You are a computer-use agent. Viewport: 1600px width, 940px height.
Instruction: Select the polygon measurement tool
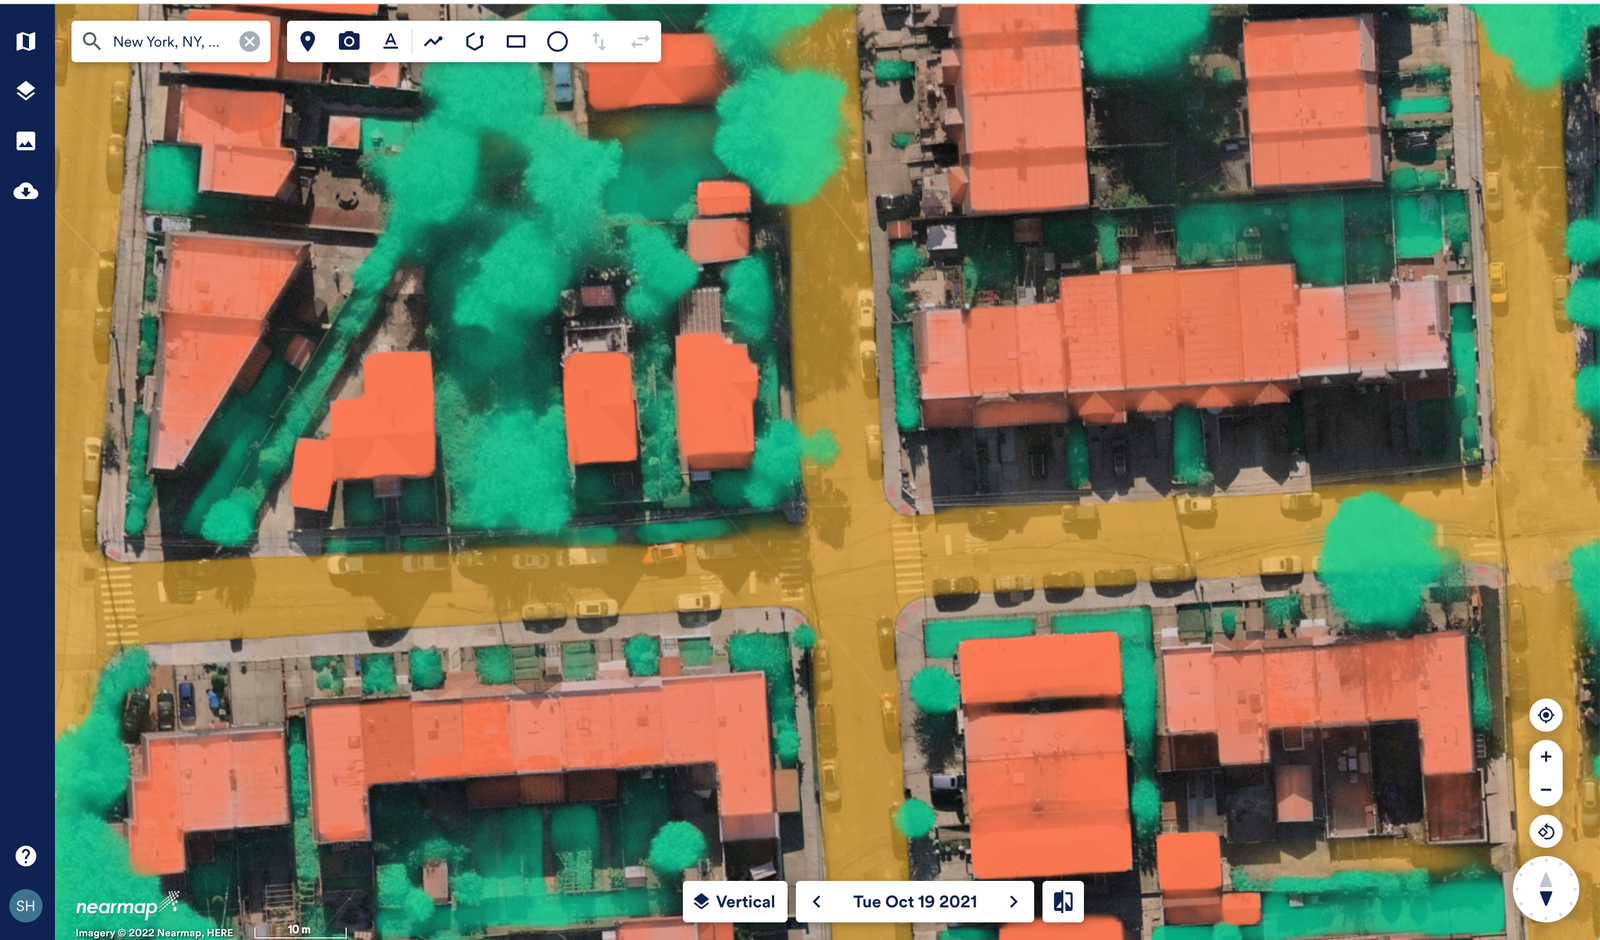click(x=475, y=41)
